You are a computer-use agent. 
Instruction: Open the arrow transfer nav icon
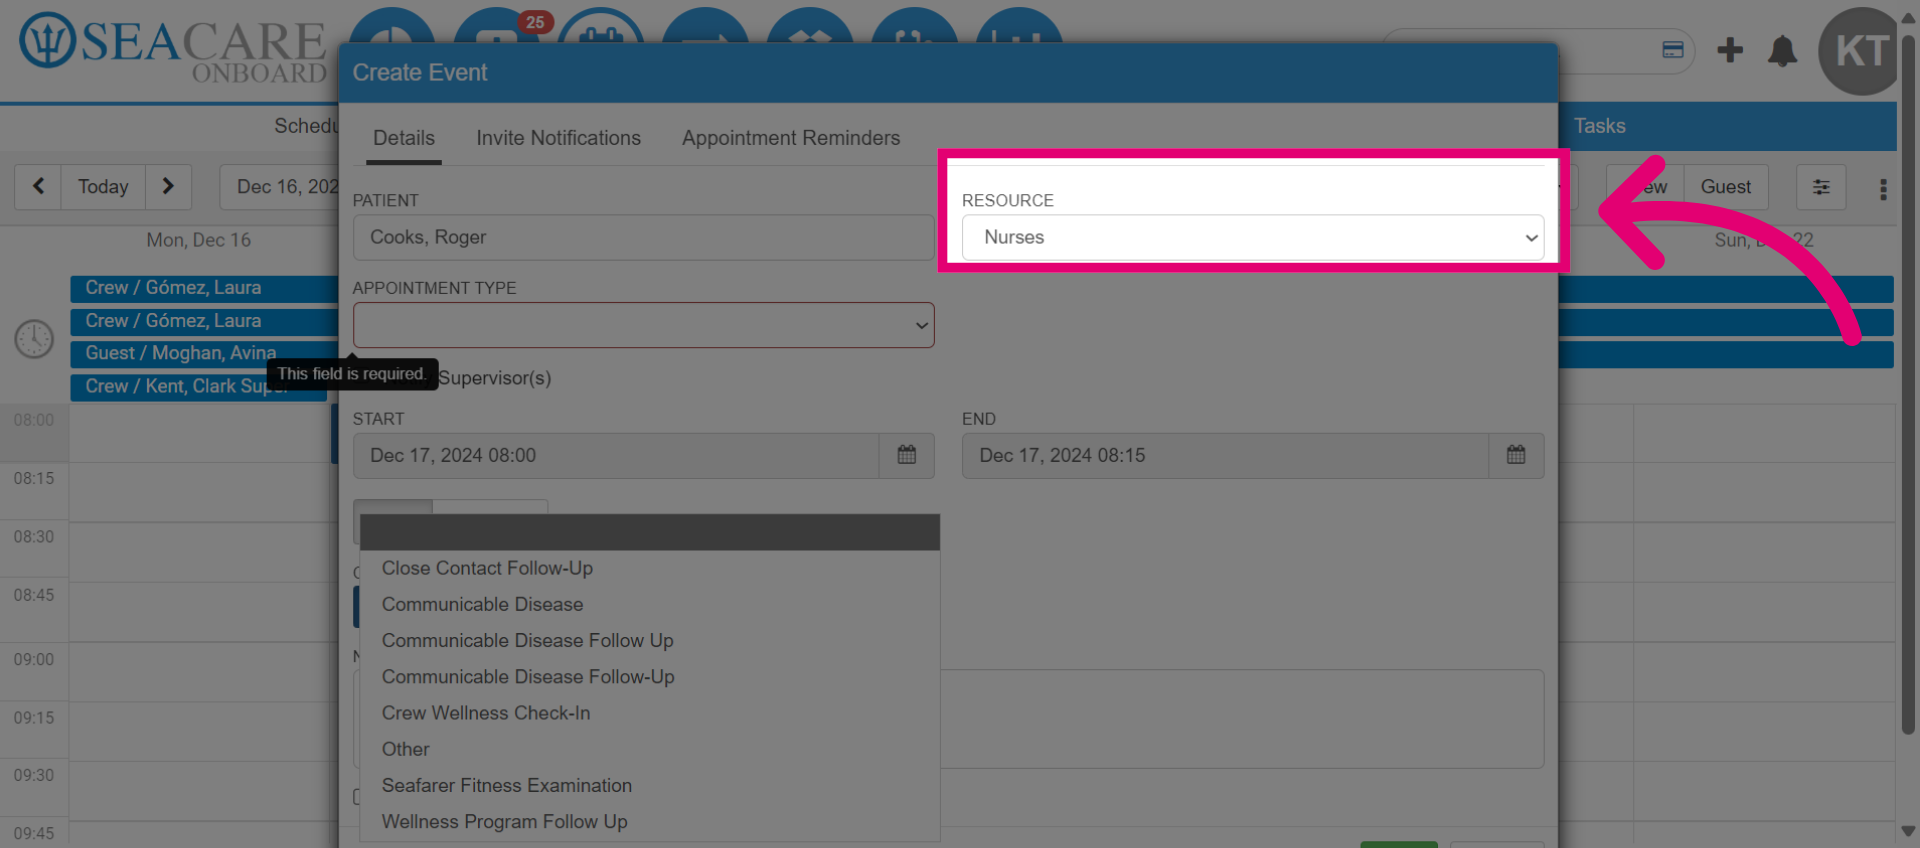click(x=705, y=26)
